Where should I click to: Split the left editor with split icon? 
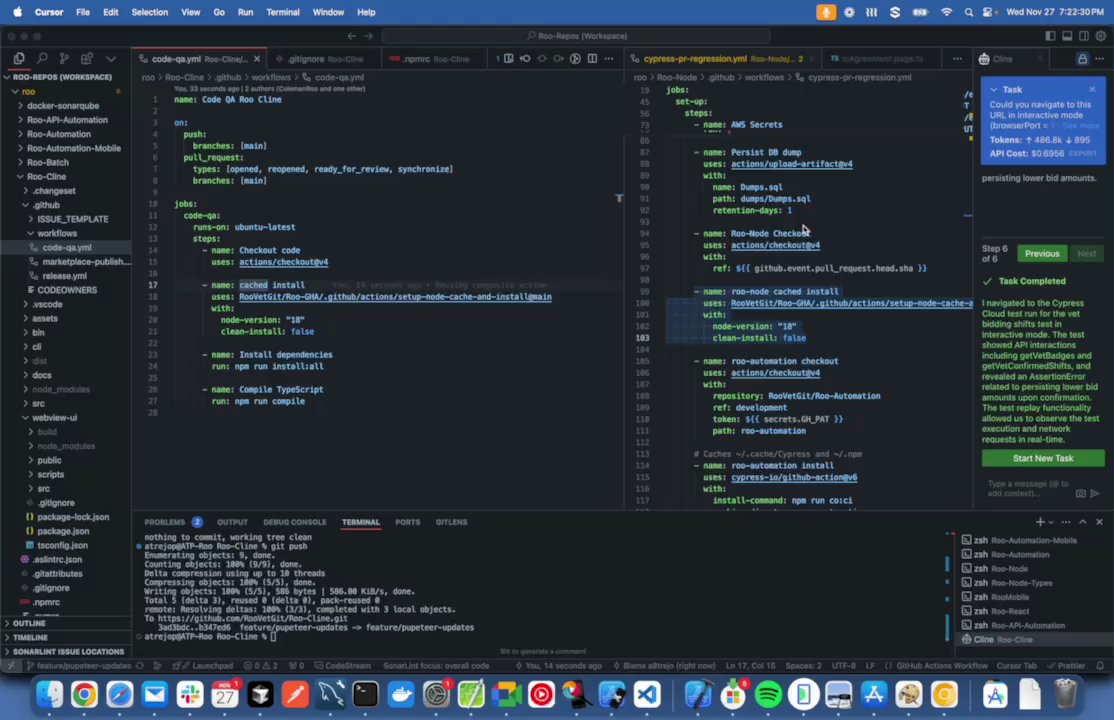click(x=593, y=59)
